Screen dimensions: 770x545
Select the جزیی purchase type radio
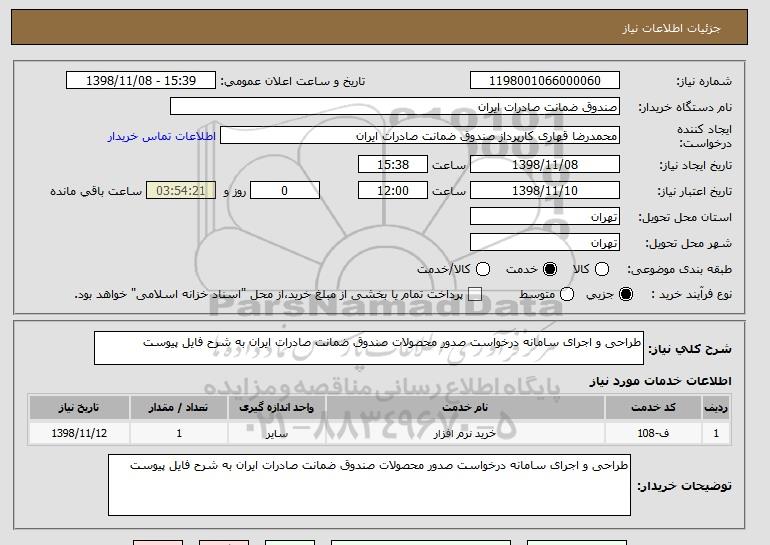(x=626, y=294)
